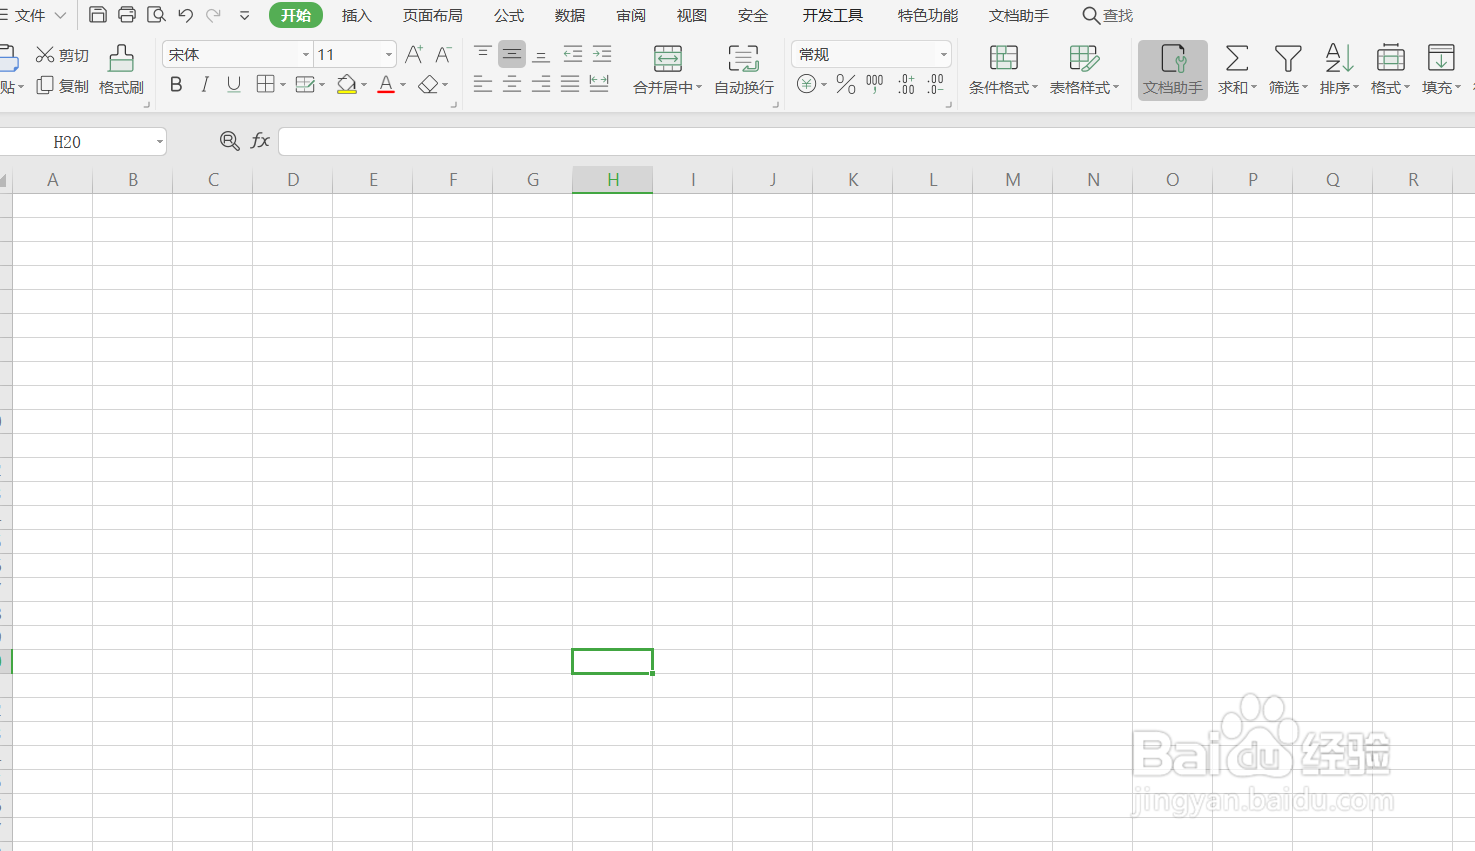The image size is (1475, 851).
Task: Click the currency ¥ format icon
Action: point(807,84)
